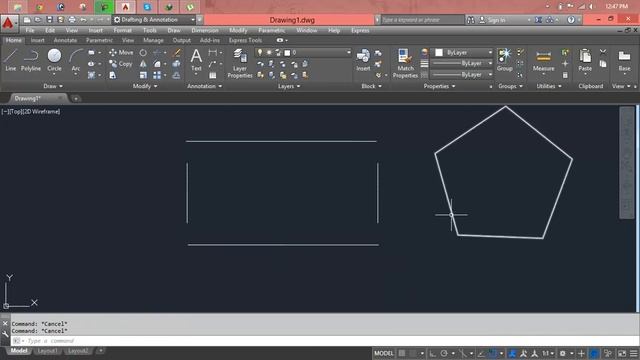Switch to the Layout1 tab
Screen dimensions: 640x360
tap(47, 351)
